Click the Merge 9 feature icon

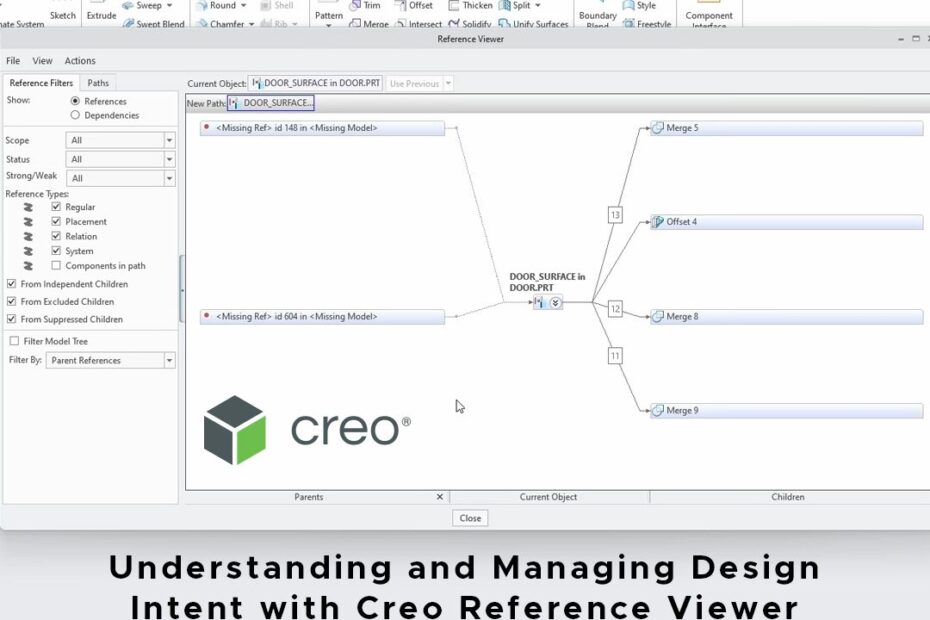657,410
